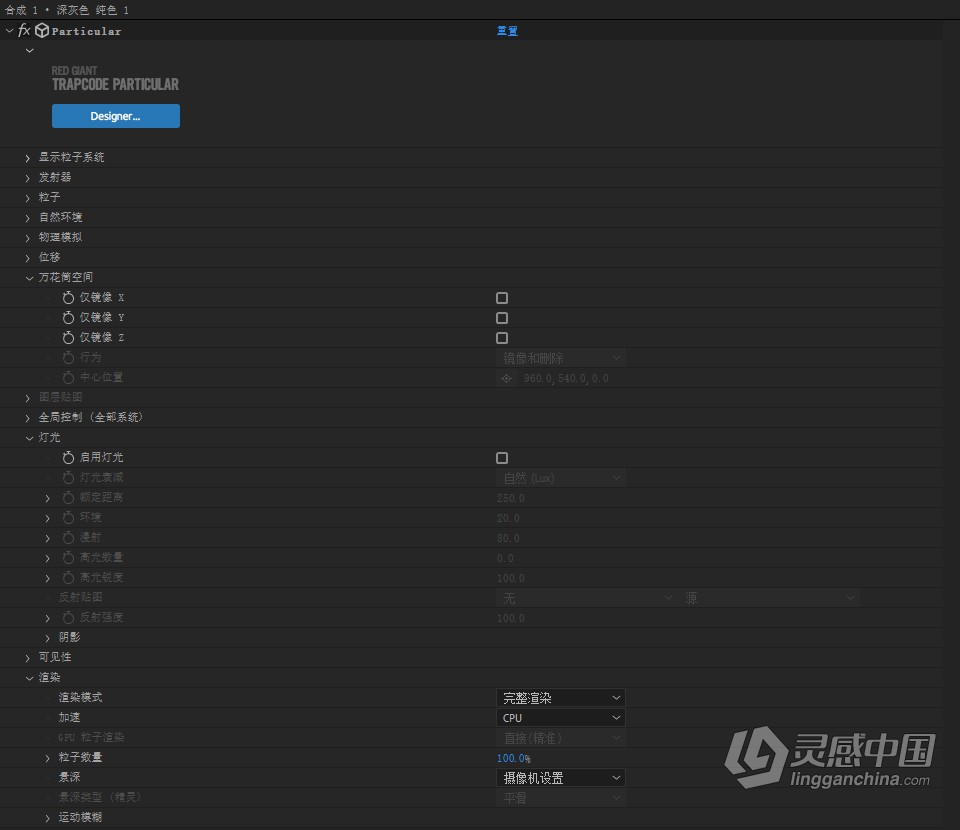Click stopwatch icon for 高光数量
Image resolution: width=960 pixels, height=830 pixels.
coord(68,558)
